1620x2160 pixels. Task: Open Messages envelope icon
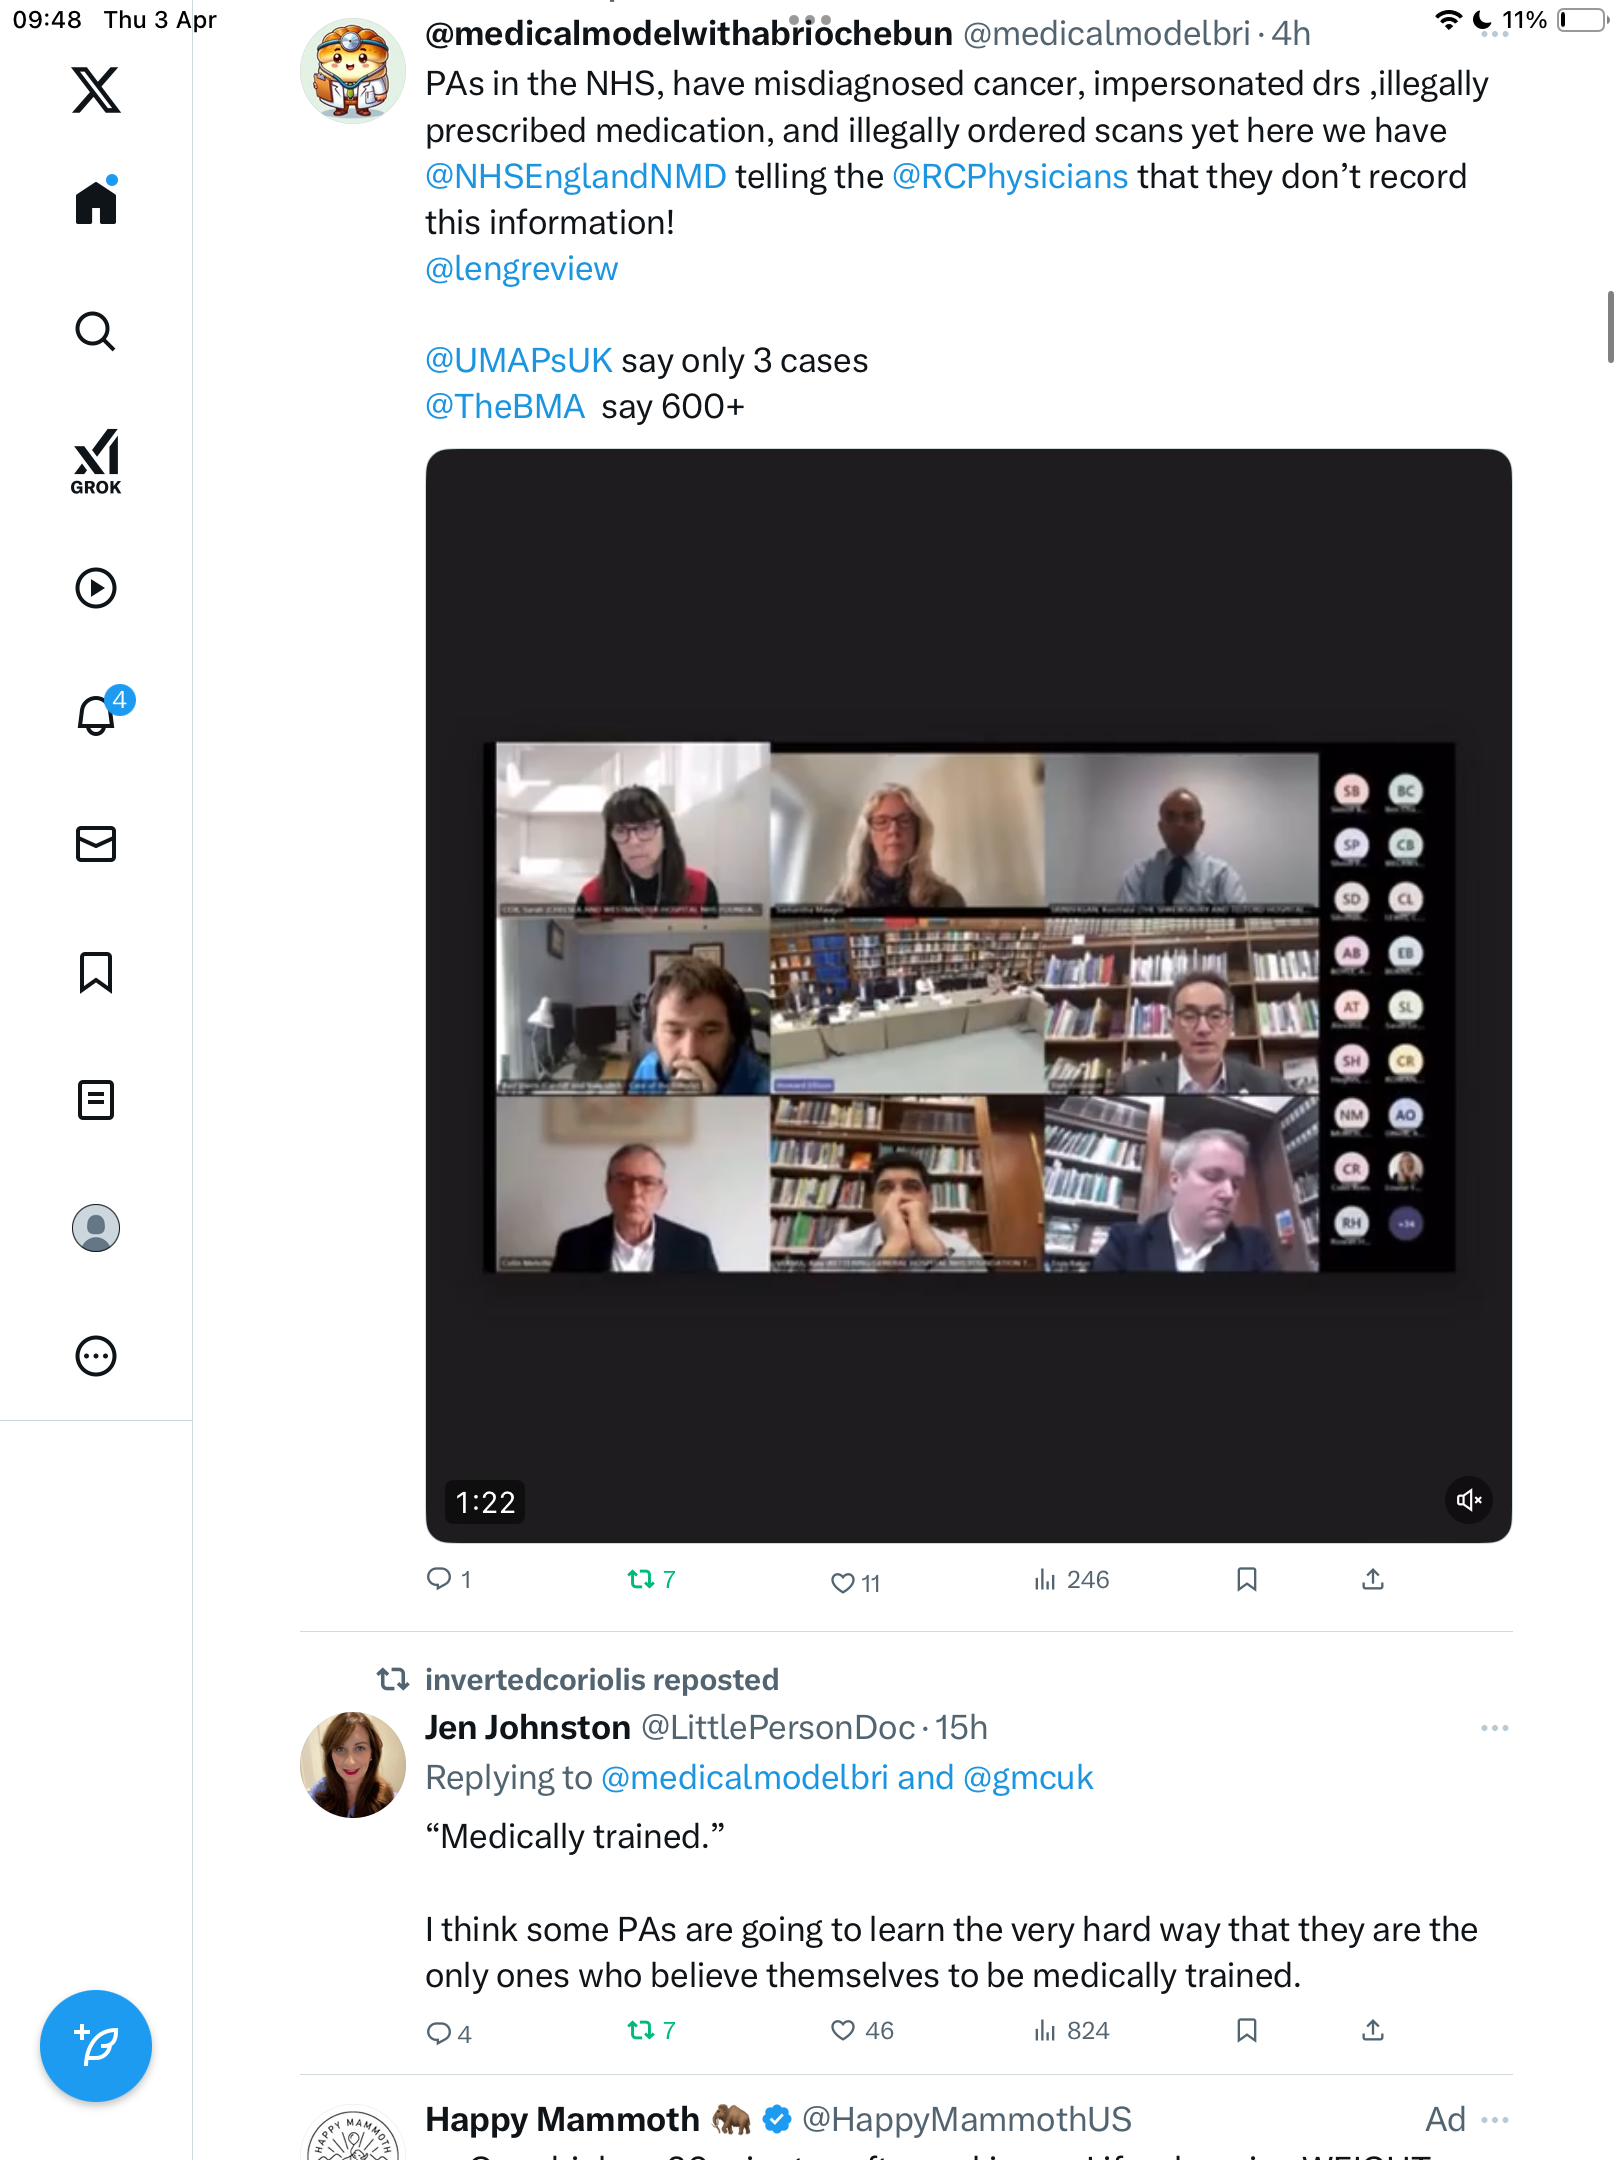pyautogui.click(x=96, y=844)
